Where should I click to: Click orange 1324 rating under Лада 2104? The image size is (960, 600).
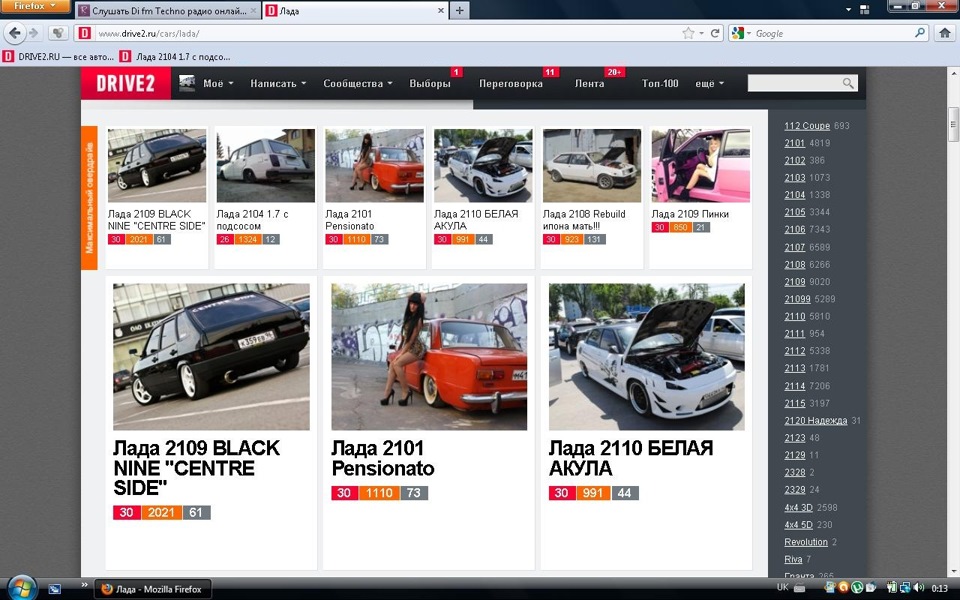(x=247, y=239)
